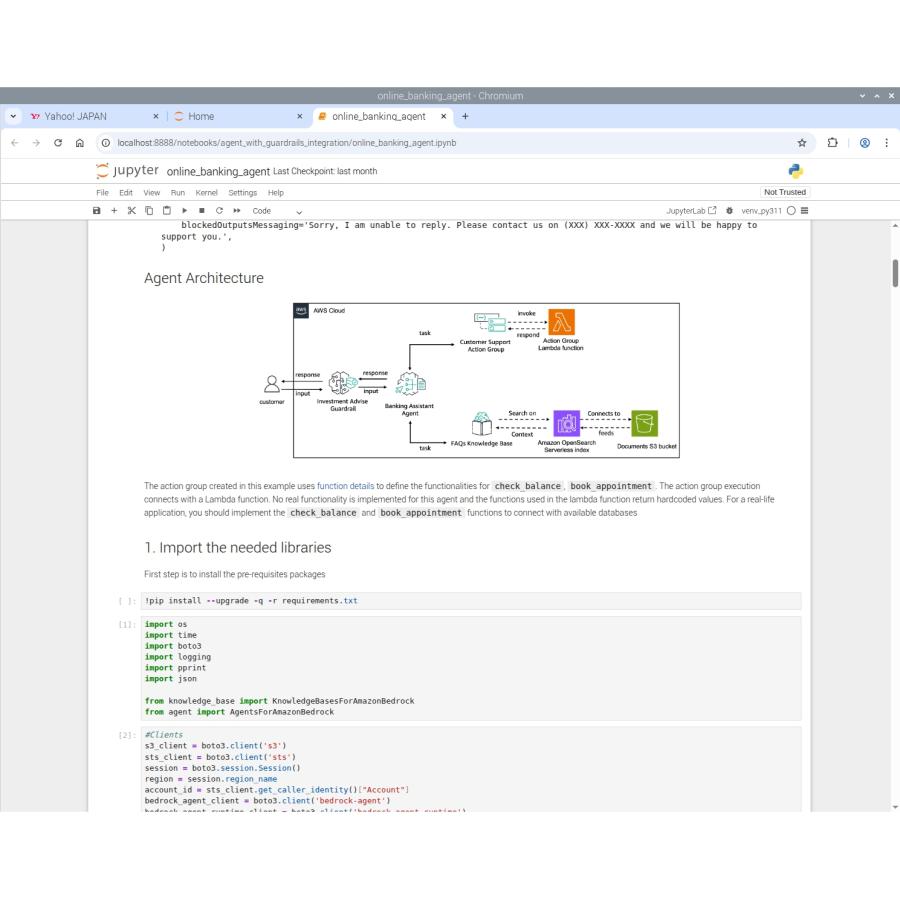Restart kernel and run all cells
Screen dimensions: 900x900
coord(236,211)
